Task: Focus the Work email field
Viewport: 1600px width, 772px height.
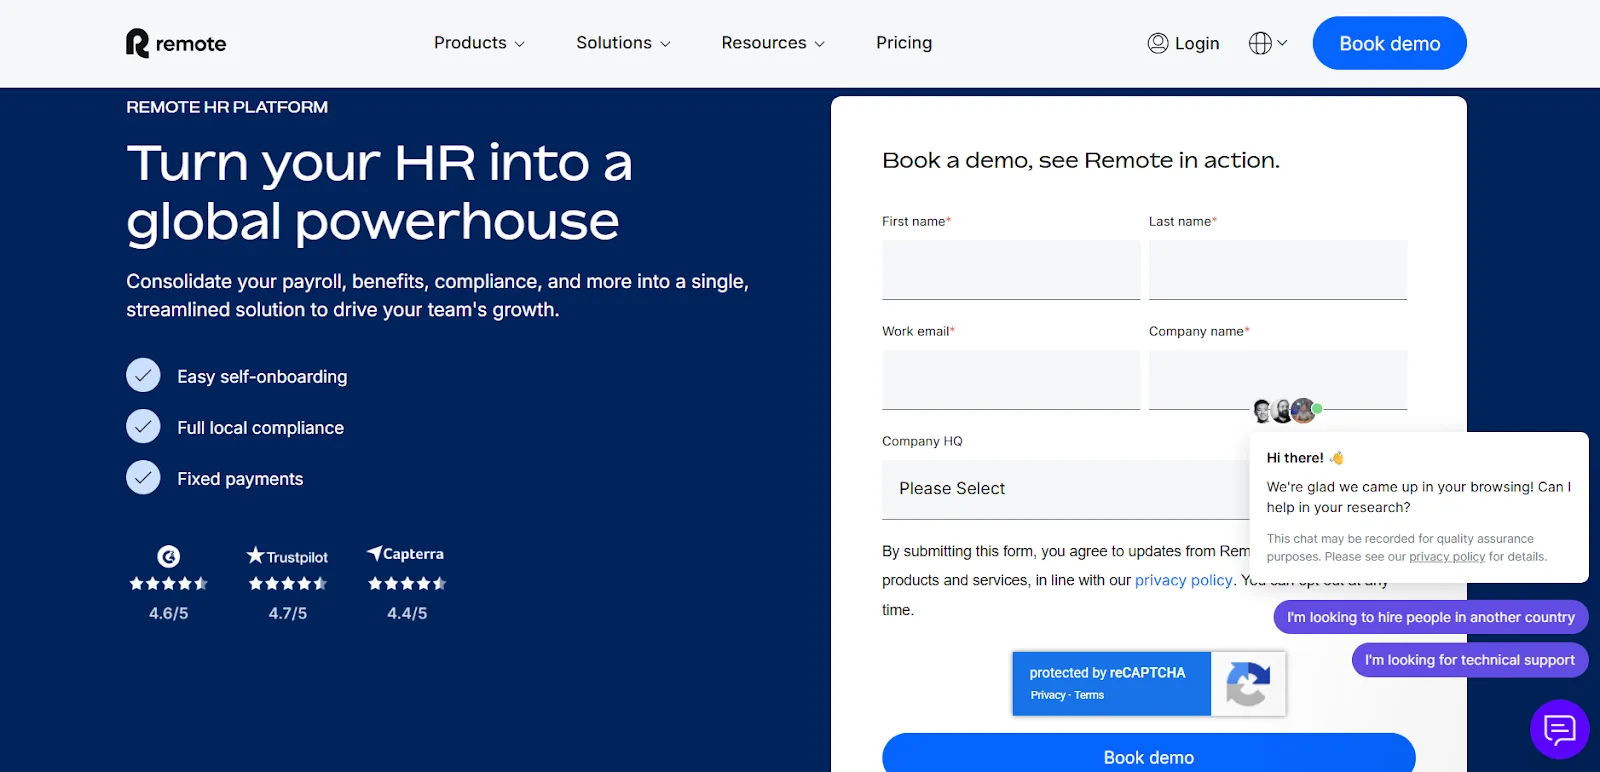Action: [x=1011, y=379]
